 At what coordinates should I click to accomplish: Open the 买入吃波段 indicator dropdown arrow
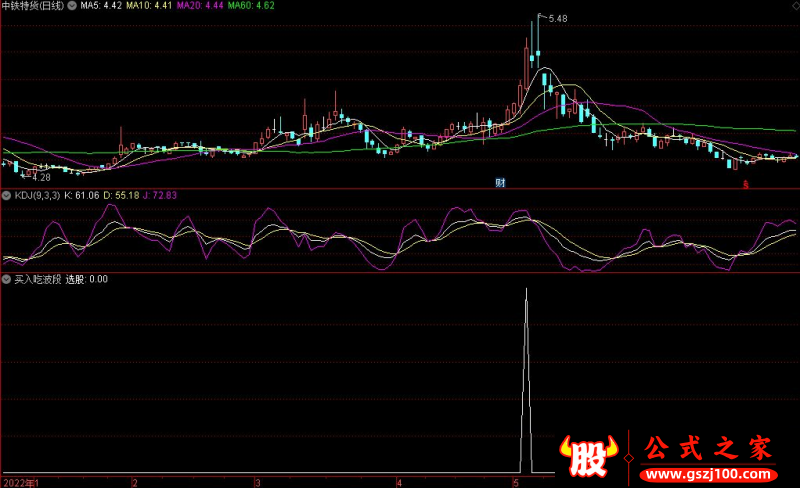click(7, 279)
